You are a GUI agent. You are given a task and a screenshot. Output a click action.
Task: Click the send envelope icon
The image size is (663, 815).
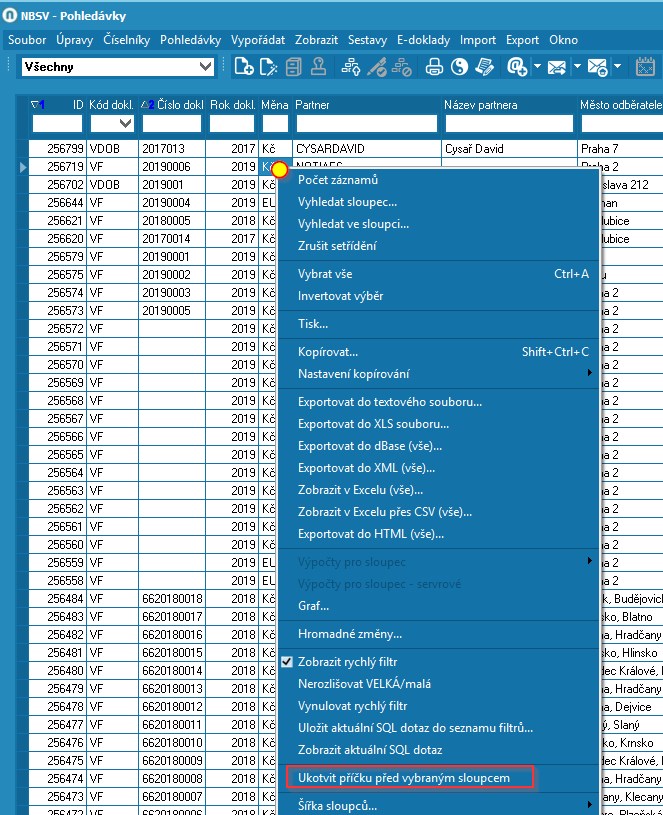556,67
